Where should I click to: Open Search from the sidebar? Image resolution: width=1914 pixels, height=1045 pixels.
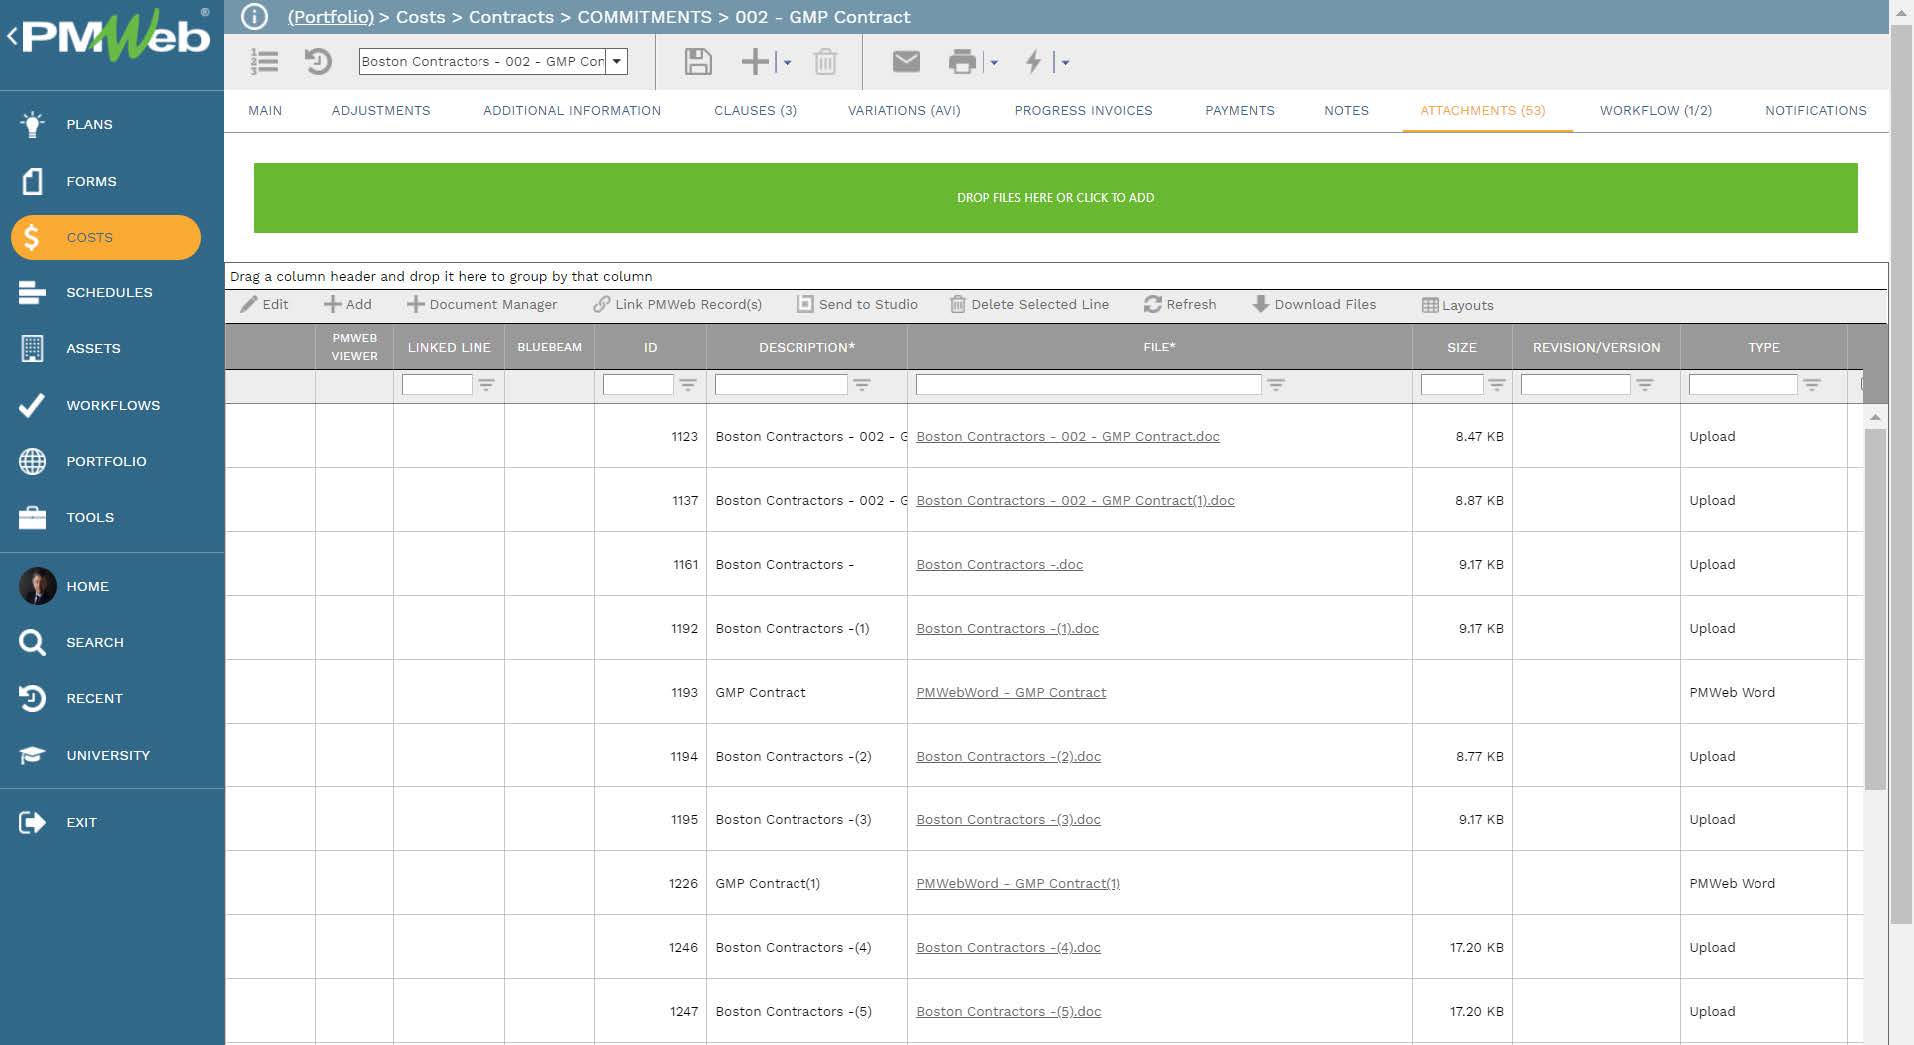(x=95, y=642)
